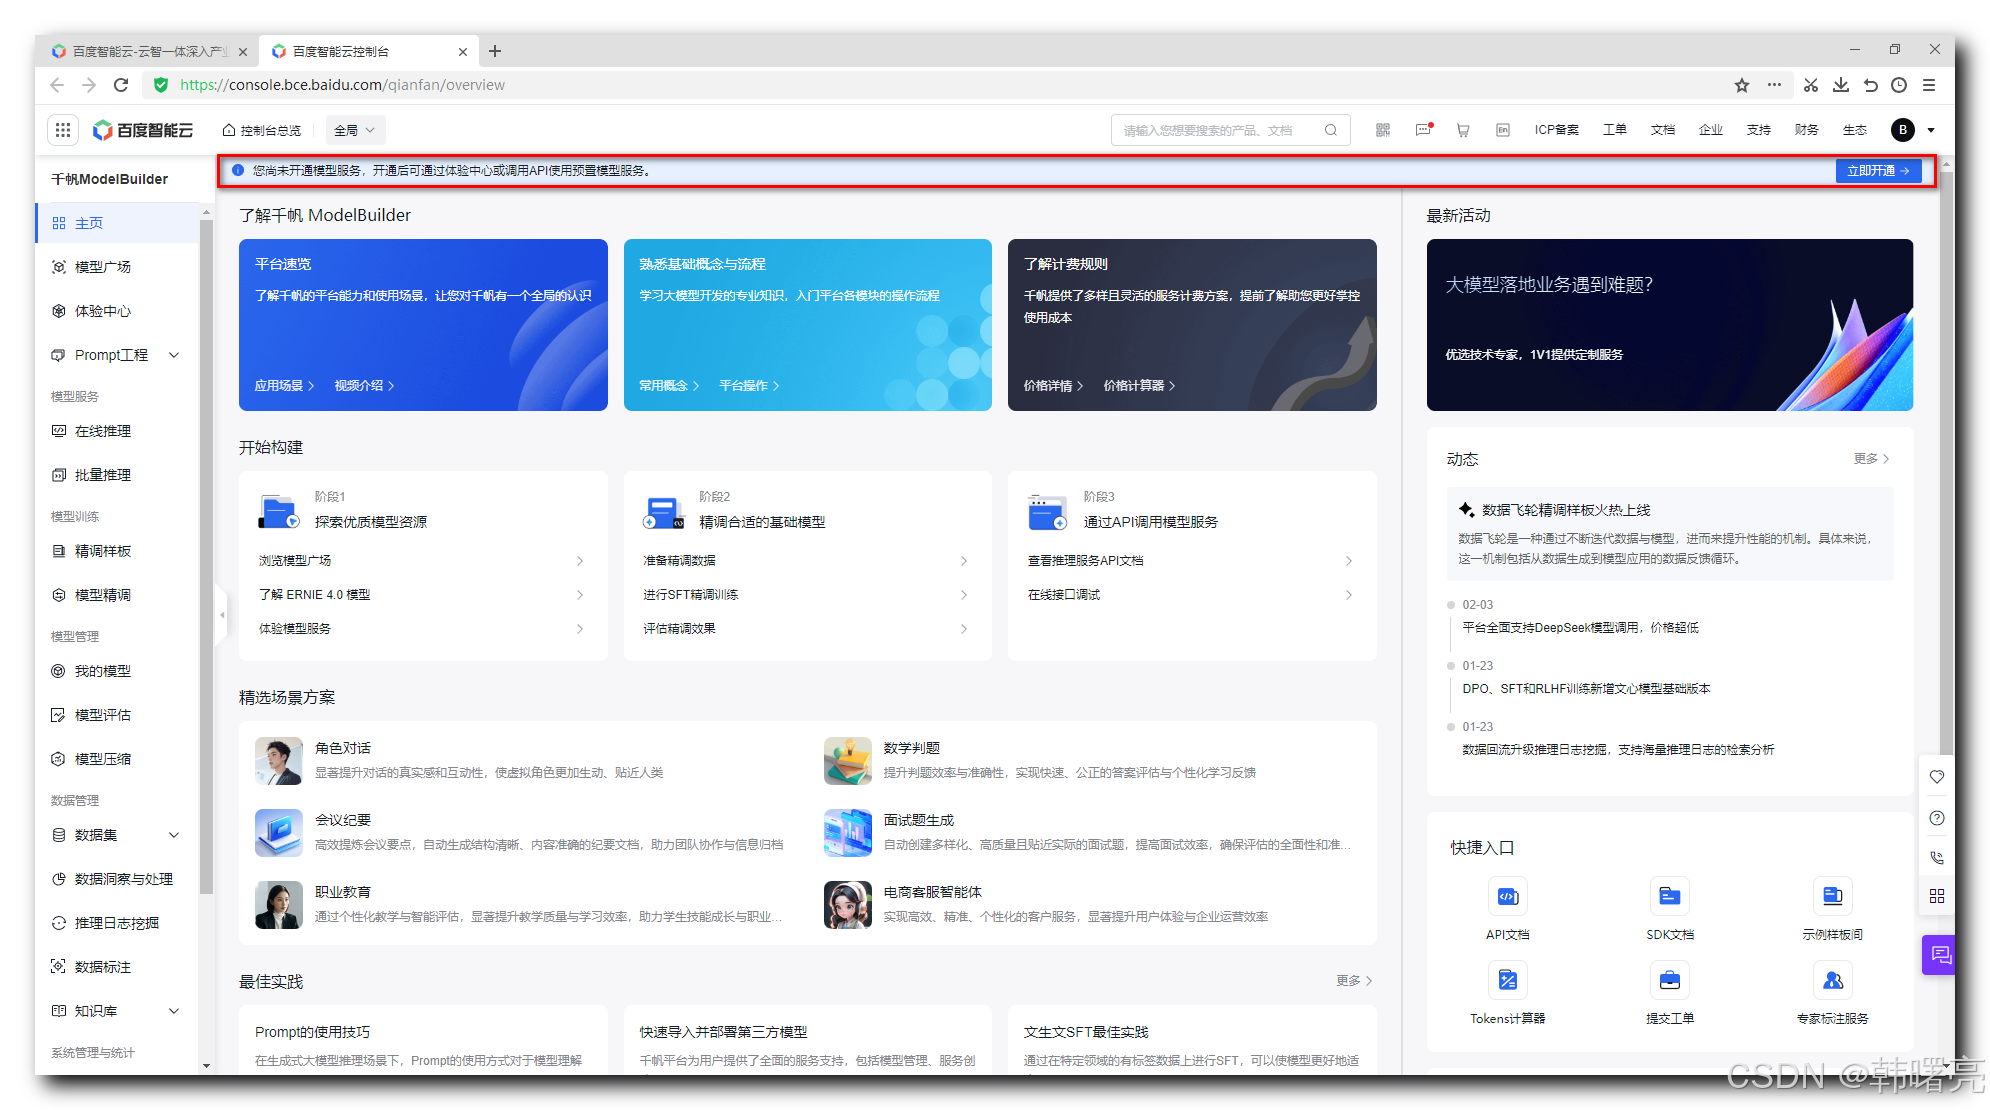Switch to the first browser tab

[x=148, y=51]
